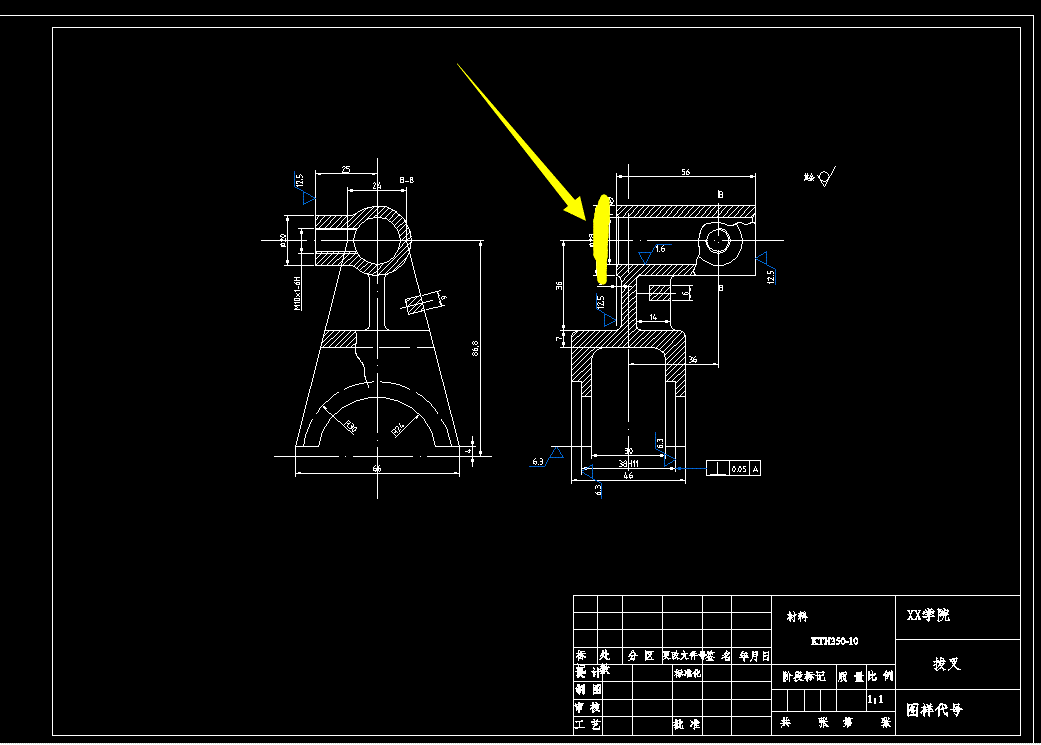Click the datum A cell in tolerance frame
1041x745 pixels.
click(755, 469)
